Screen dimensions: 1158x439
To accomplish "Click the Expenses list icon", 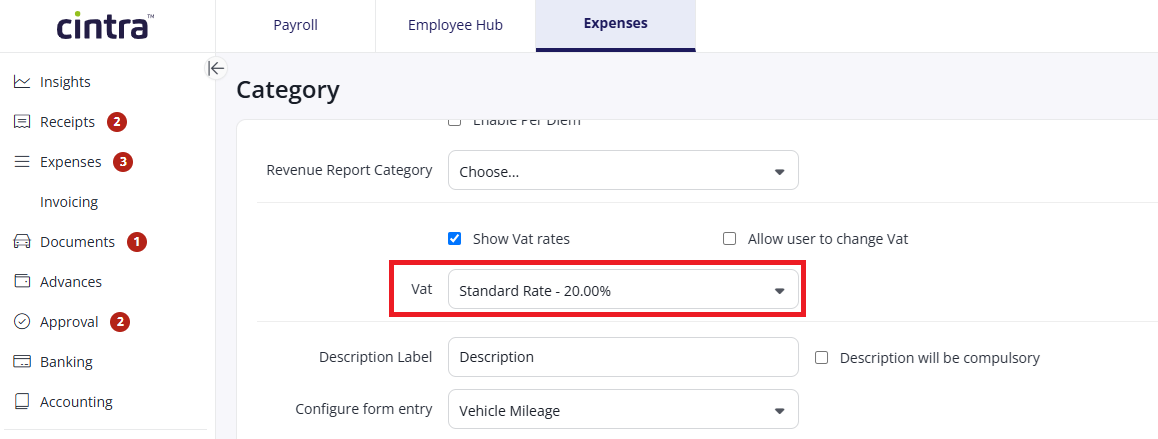I will [x=21, y=162].
